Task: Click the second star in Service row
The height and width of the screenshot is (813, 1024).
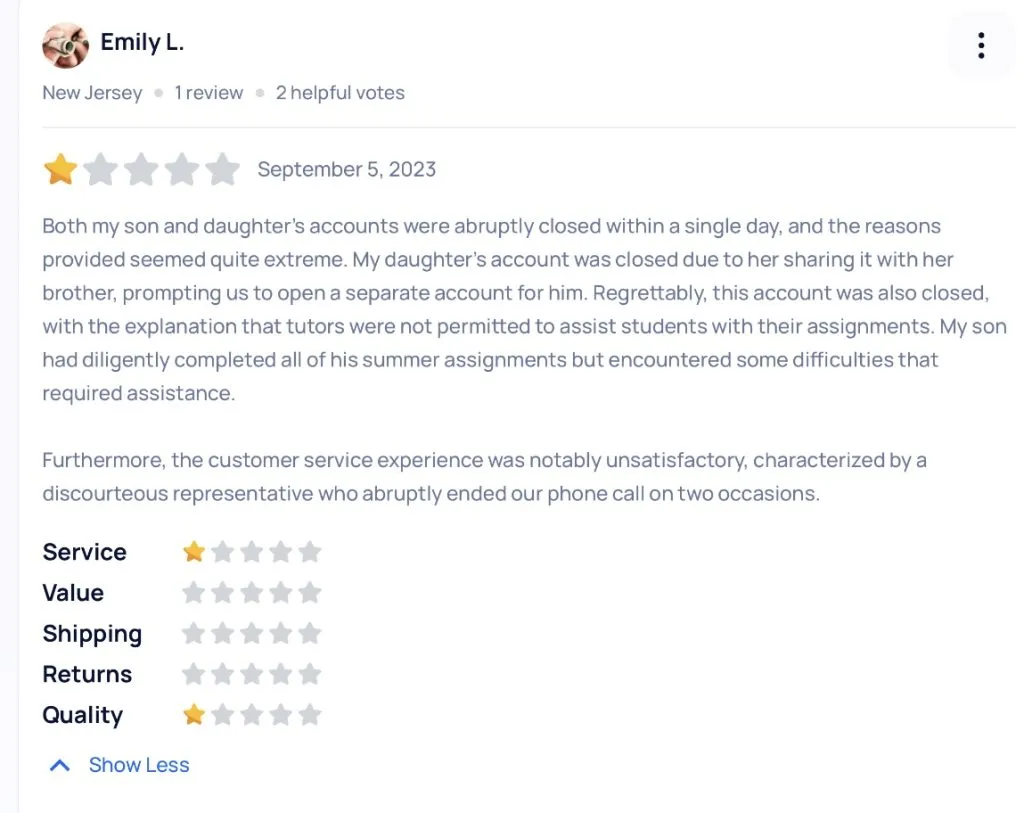Action: [223, 552]
